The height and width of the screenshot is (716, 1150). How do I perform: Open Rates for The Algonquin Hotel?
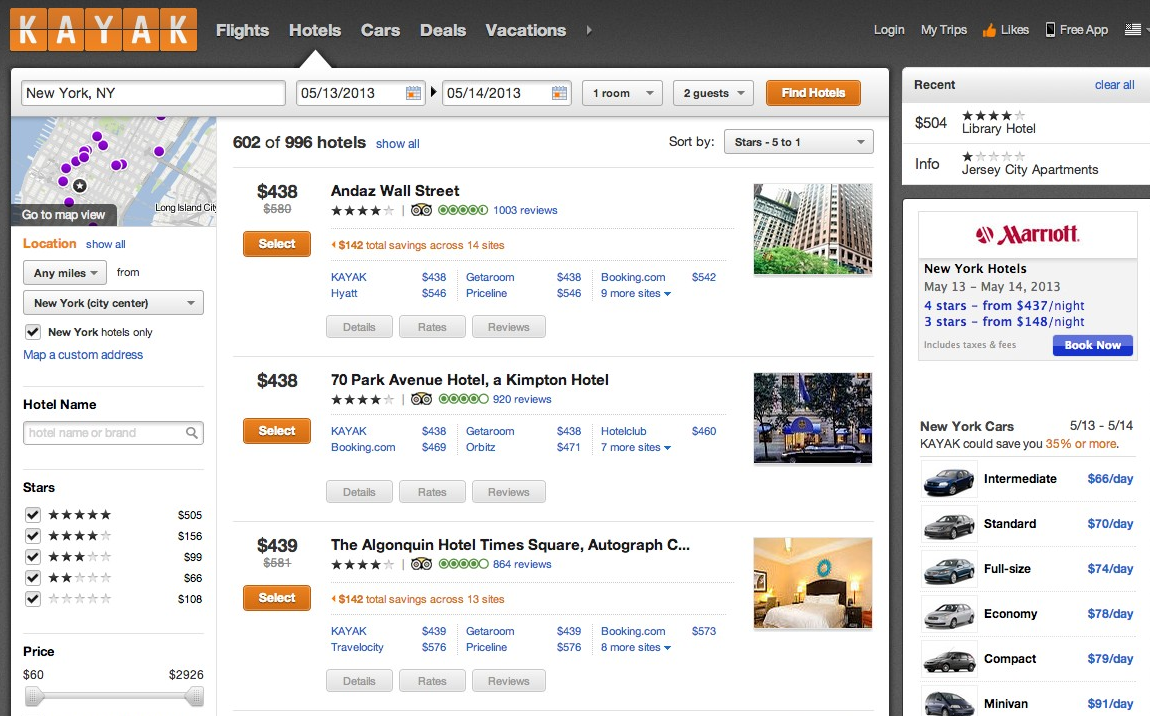click(432, 681)
